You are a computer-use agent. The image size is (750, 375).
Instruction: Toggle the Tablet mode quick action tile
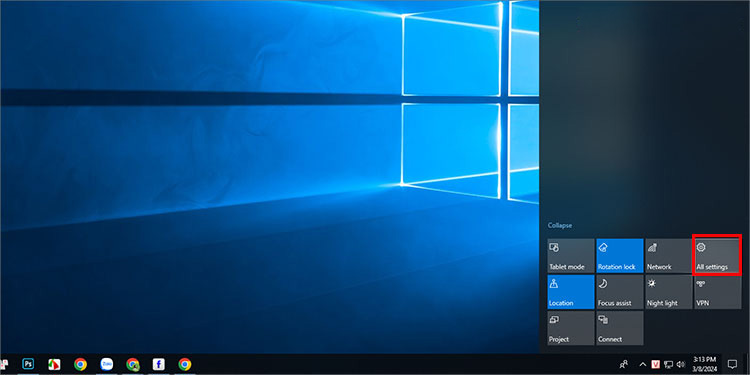[x=571, y=256]
